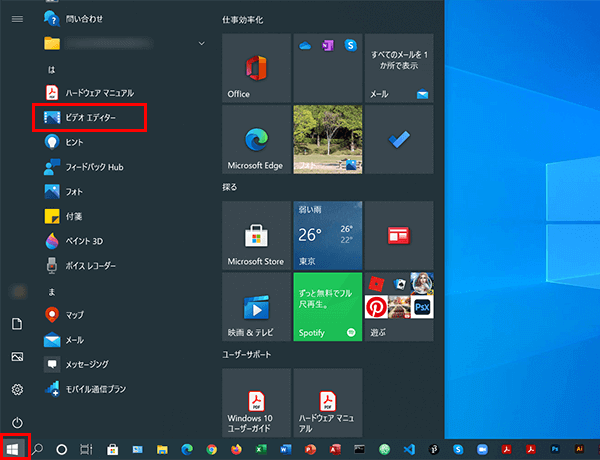Open the フォト photo tile
Image resolution: width=600 pixels, height=460 pixels.
click(x=328, y=139)
